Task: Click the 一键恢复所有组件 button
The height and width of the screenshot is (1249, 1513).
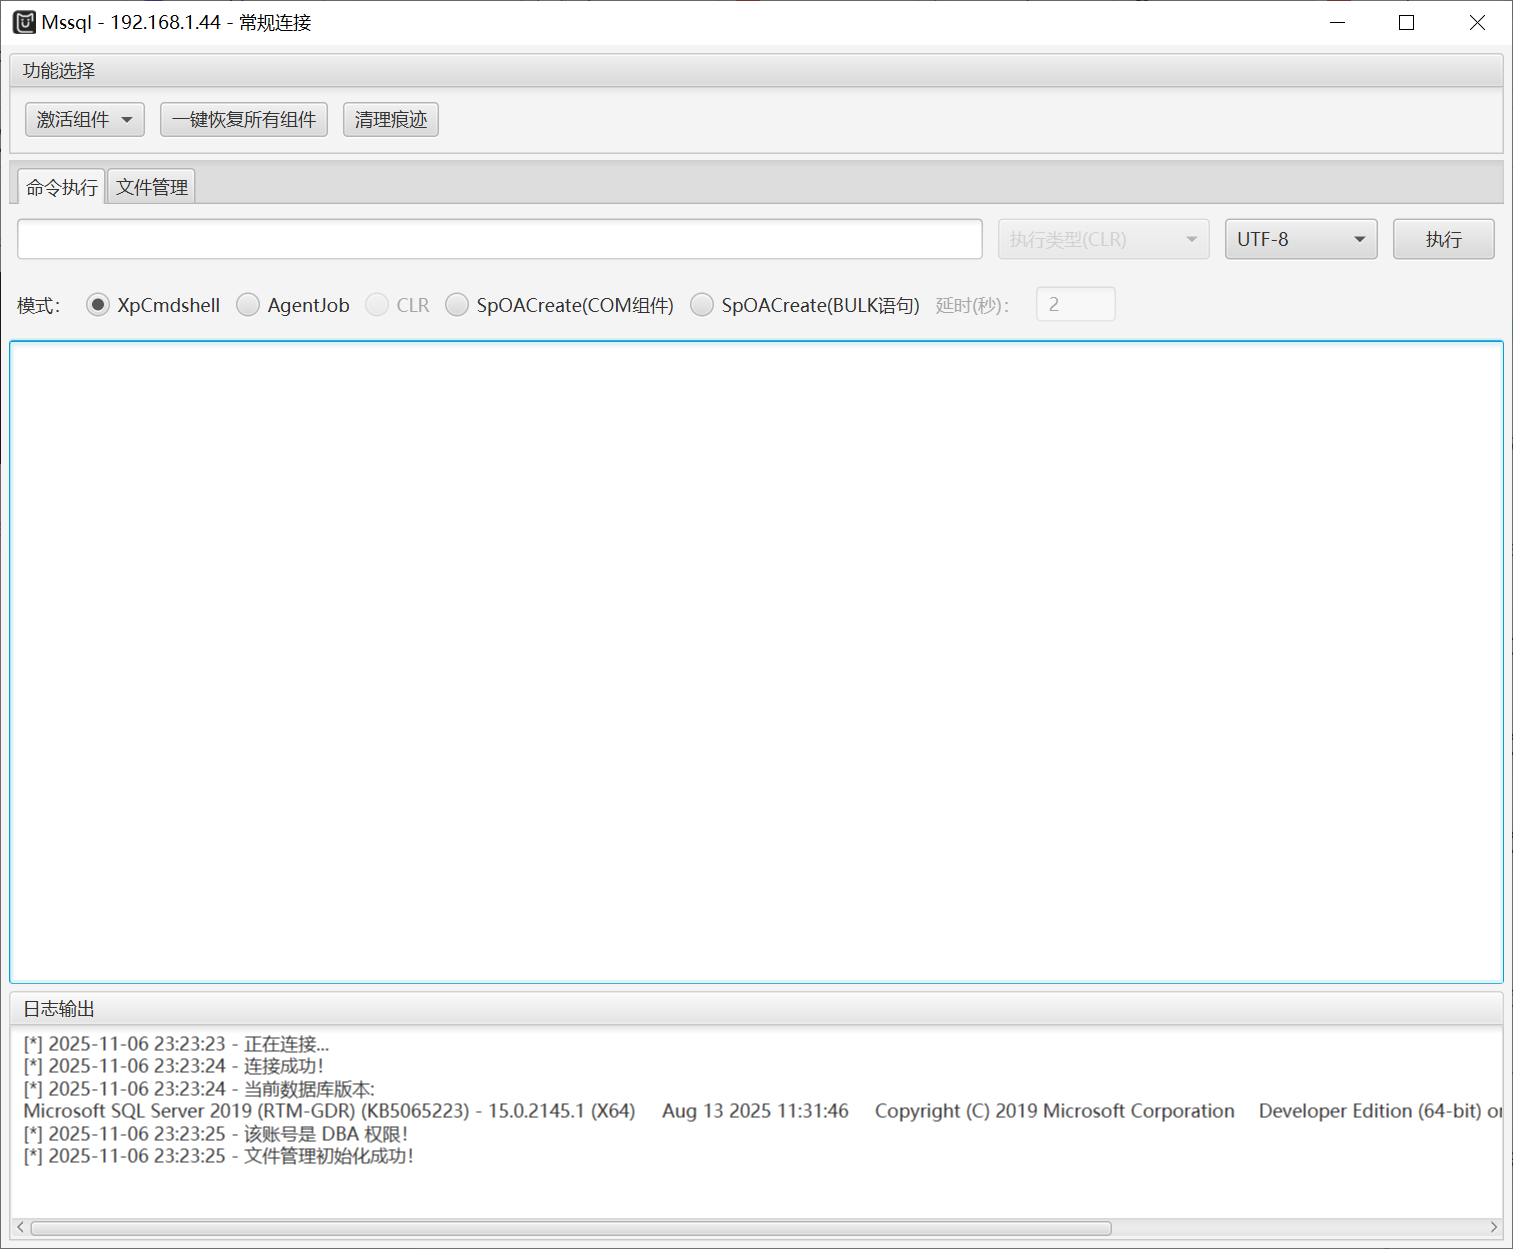Action: [244, 120]
